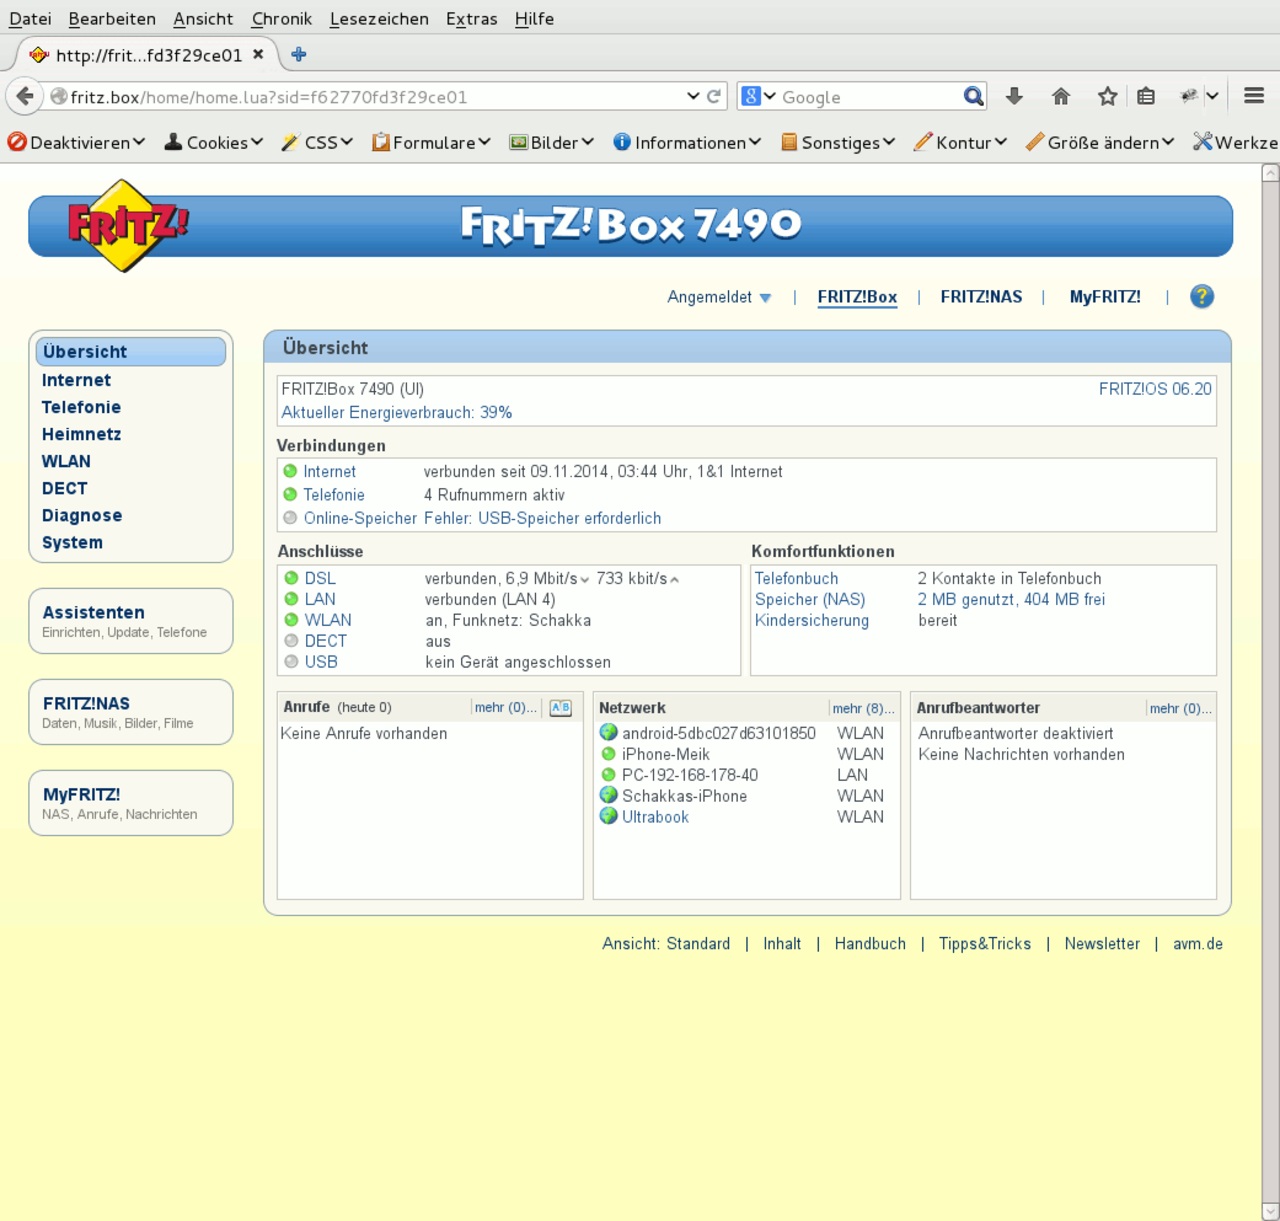Open the Datei menu
Image resolution: width=1280 pixels, height=1221 pixels.
click(30, 18)
